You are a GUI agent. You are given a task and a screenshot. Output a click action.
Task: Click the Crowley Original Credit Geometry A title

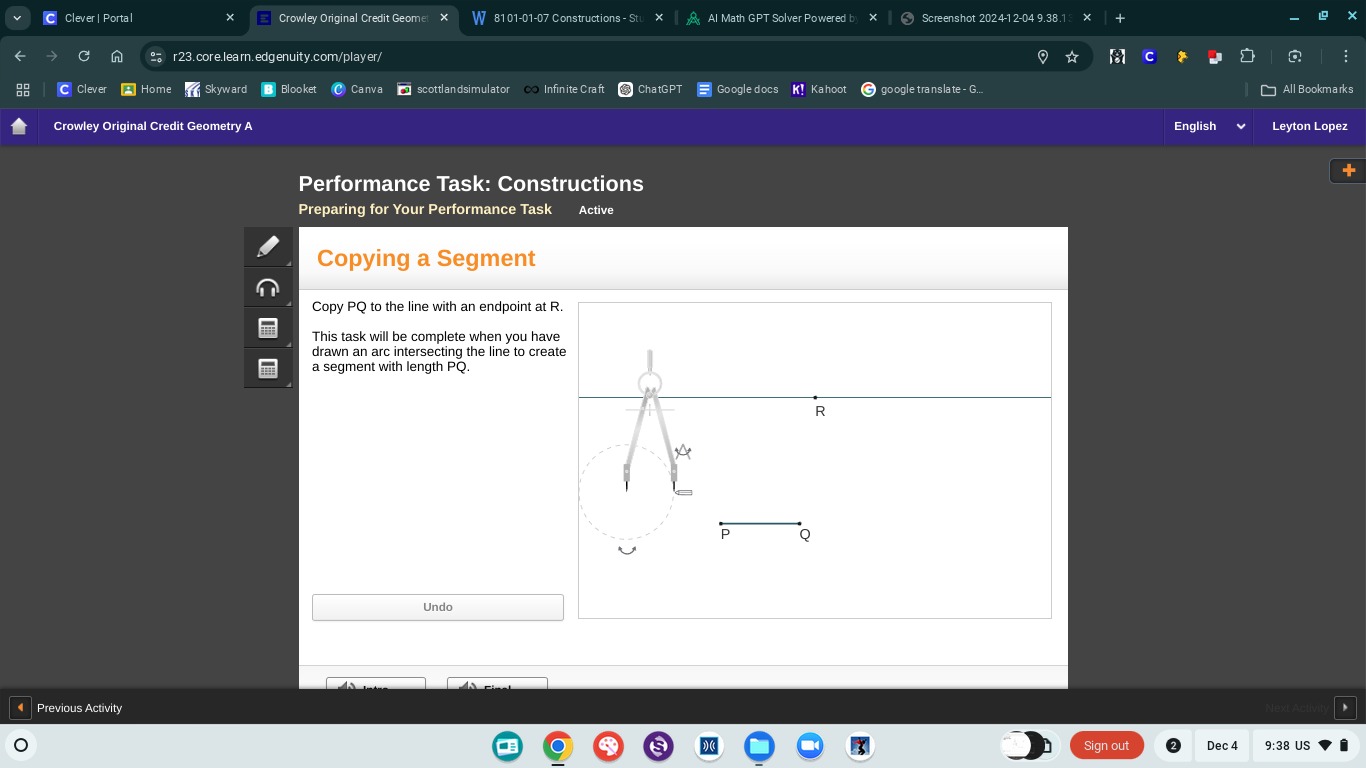click(x=153, y=126)
